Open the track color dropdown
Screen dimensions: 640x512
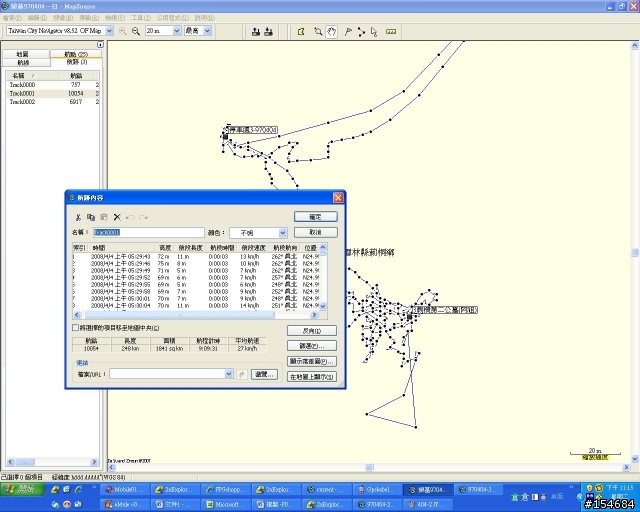point(282,233)
